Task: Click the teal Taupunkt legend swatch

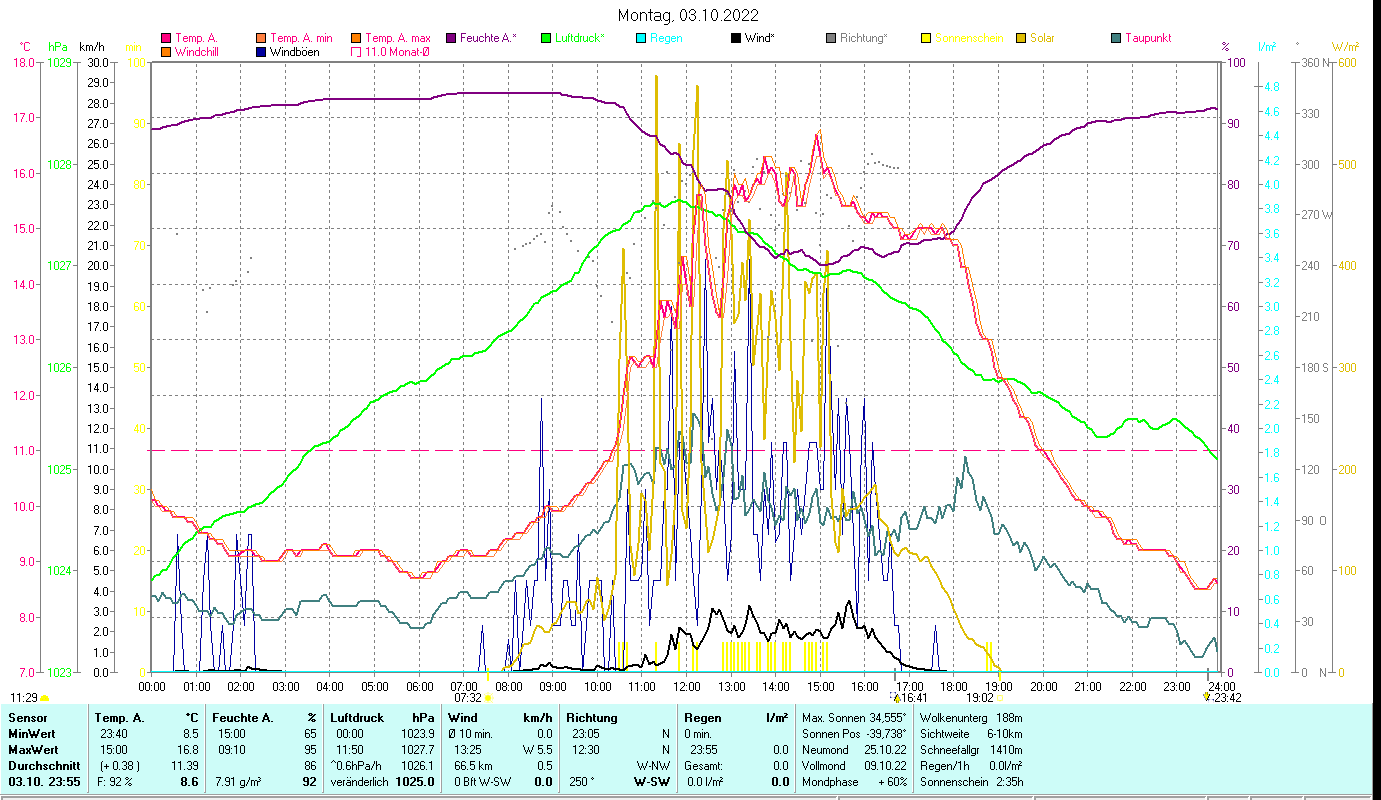Action: [x=1116, y=38]
